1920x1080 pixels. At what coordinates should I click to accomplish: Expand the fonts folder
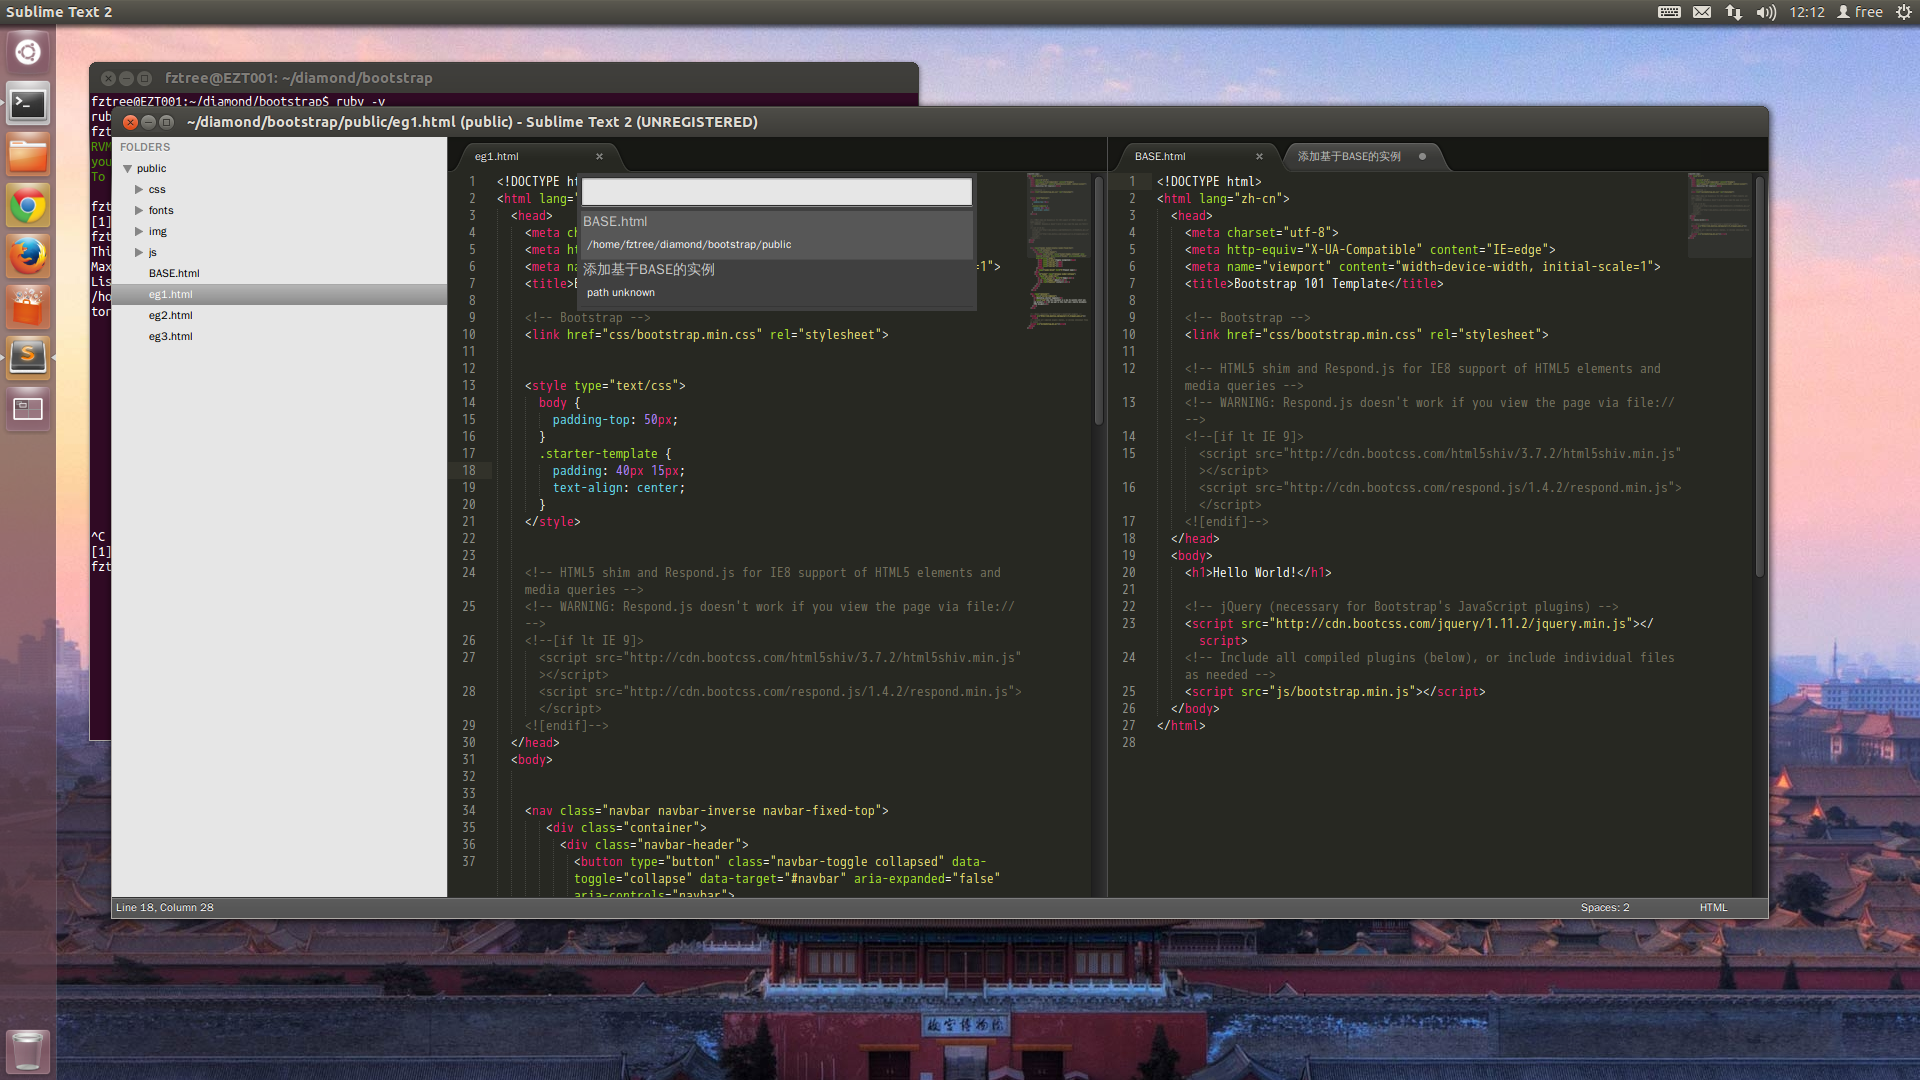point(139,211)
